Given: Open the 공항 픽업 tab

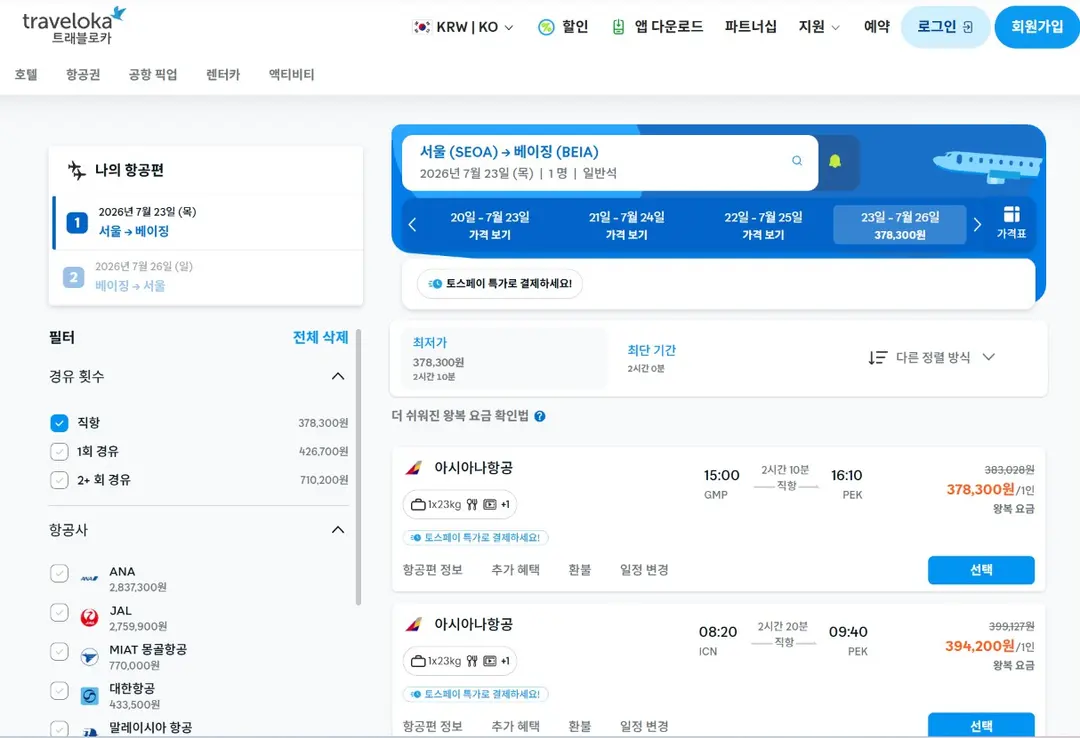Looking at the screenshot, I should point(153,74).
